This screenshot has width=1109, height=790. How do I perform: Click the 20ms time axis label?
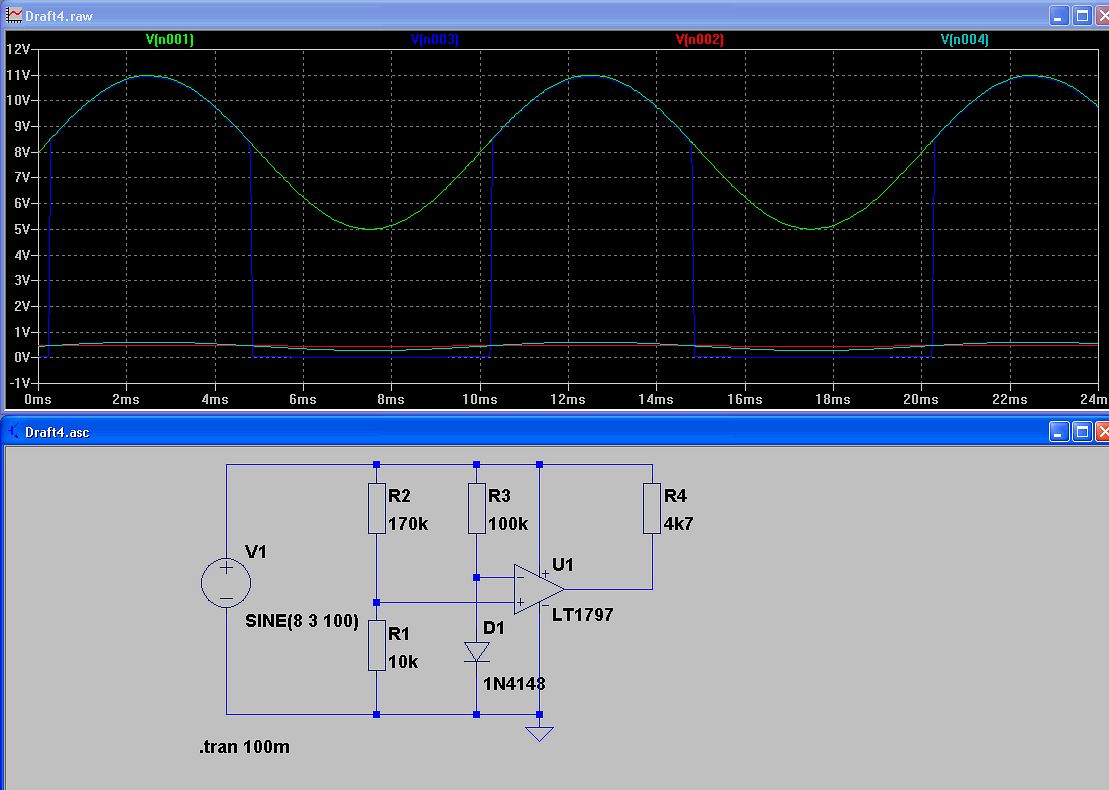(921, 400)
